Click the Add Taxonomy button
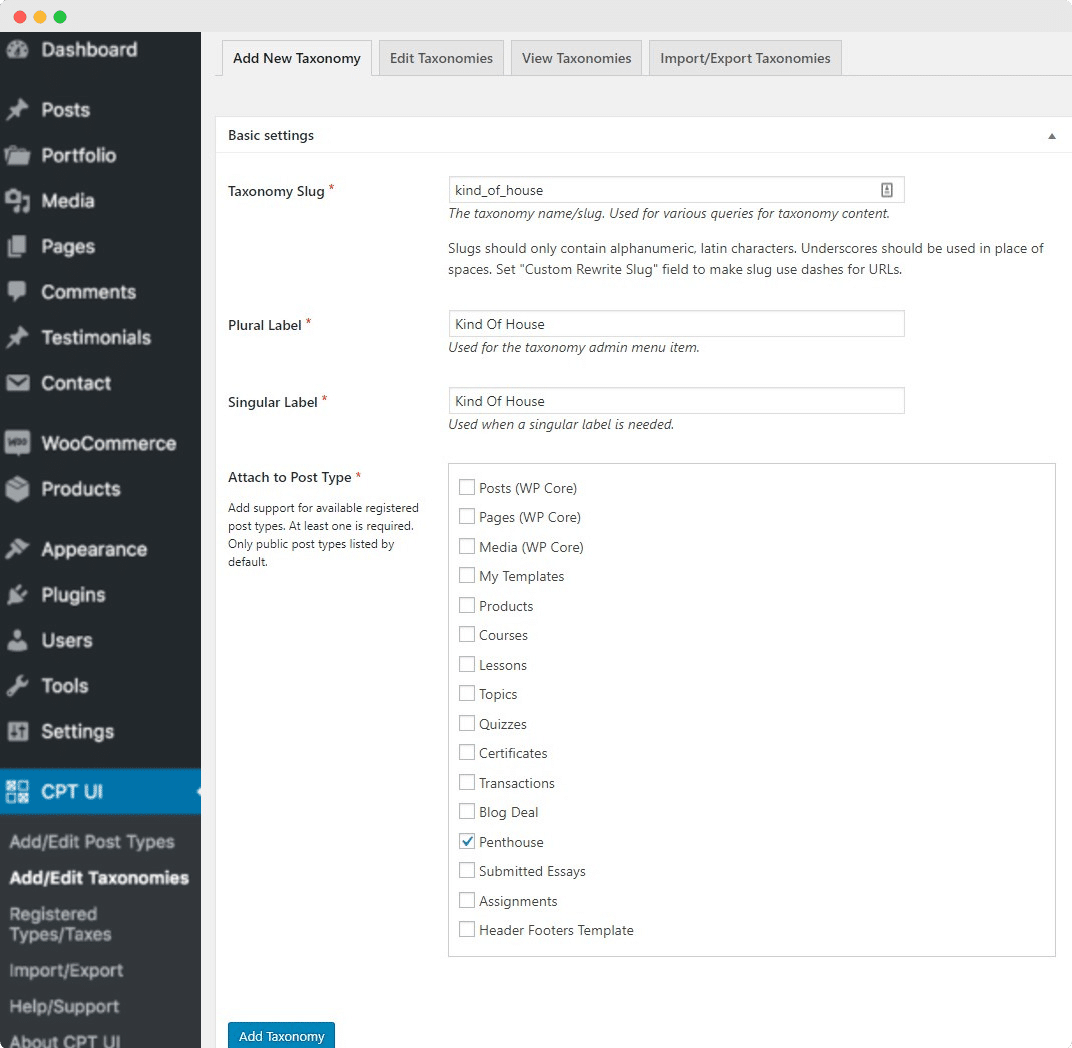1072x1048 pixels. tap(281, 1035)
